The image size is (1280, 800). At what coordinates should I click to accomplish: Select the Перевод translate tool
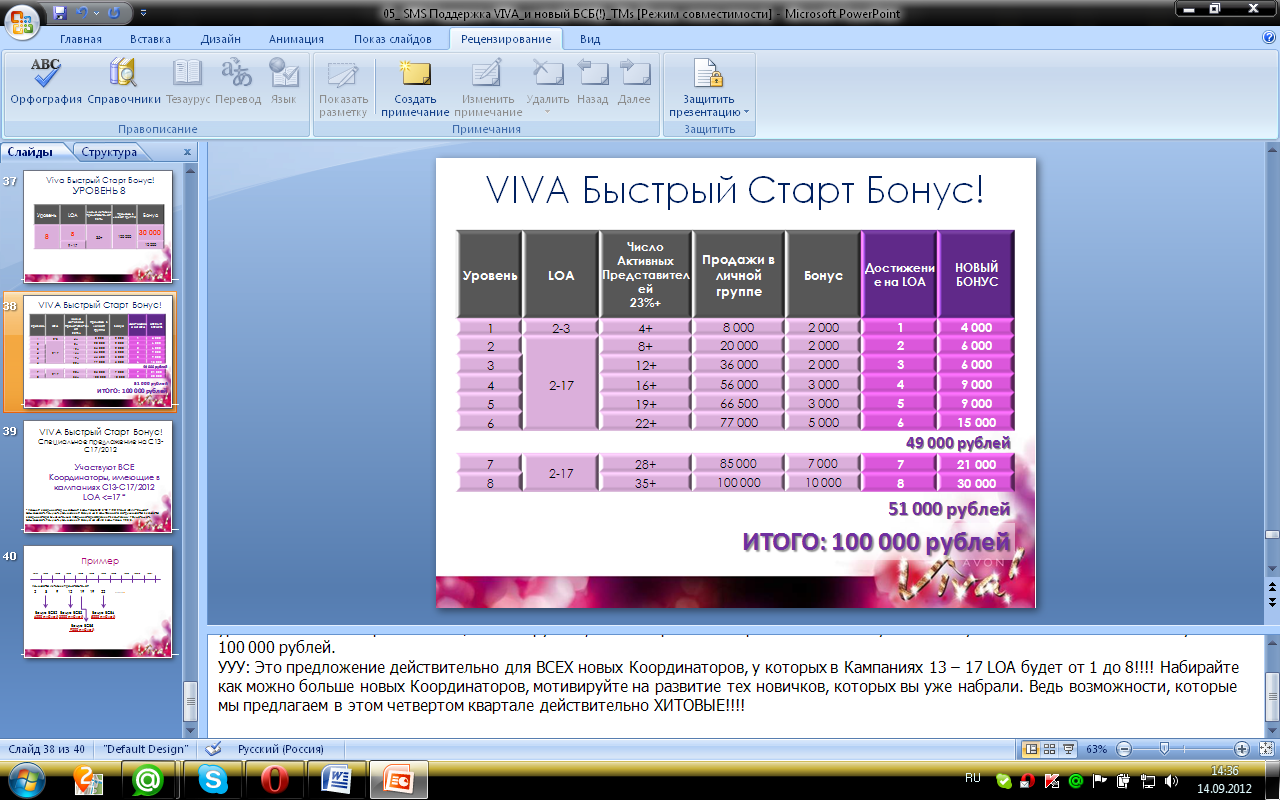click(238, 81)
